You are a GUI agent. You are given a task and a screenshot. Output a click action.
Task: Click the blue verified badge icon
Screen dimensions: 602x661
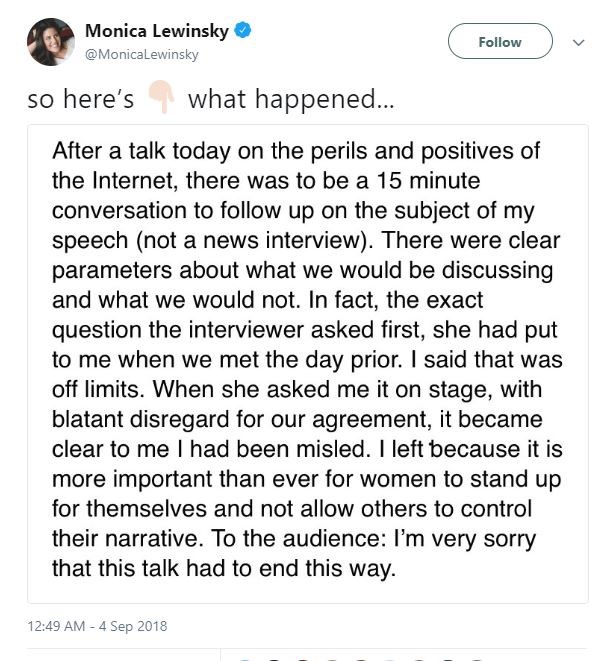coord(244,32)
